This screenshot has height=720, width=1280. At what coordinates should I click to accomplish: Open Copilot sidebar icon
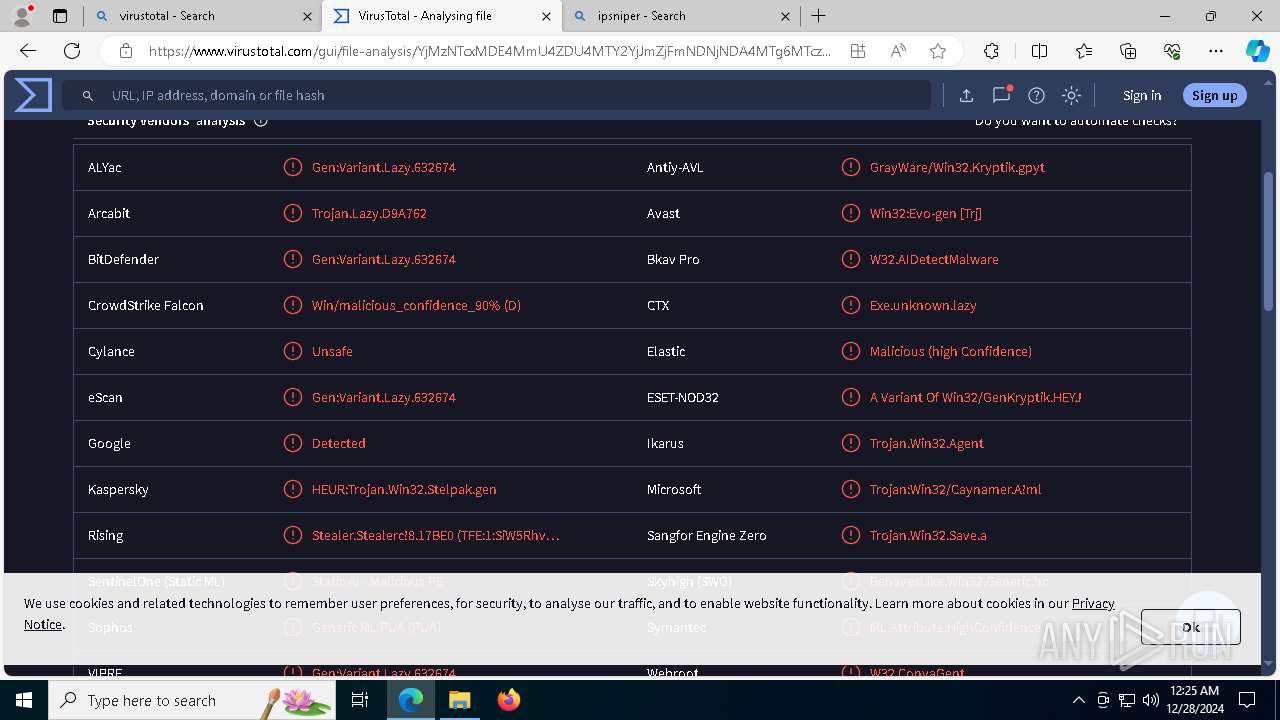click(1257, 51)
